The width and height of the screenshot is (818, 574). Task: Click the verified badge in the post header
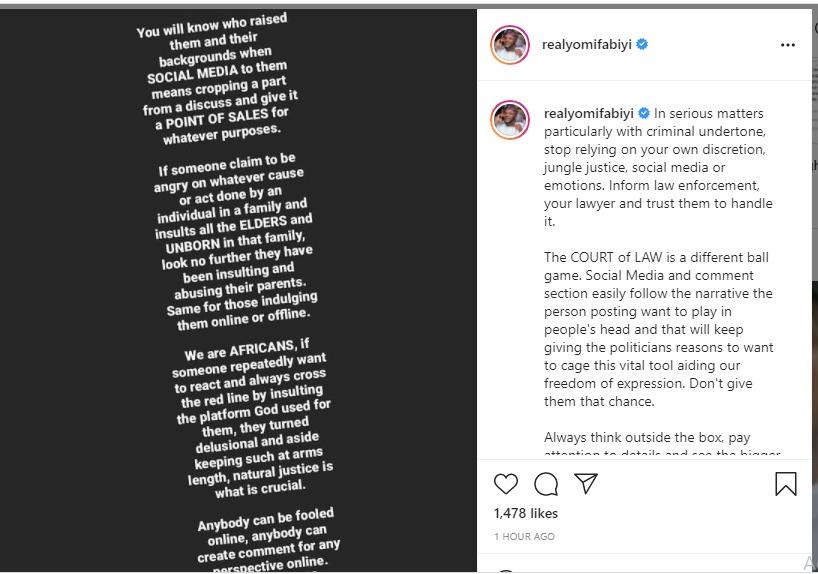click(x=642, y=45)
